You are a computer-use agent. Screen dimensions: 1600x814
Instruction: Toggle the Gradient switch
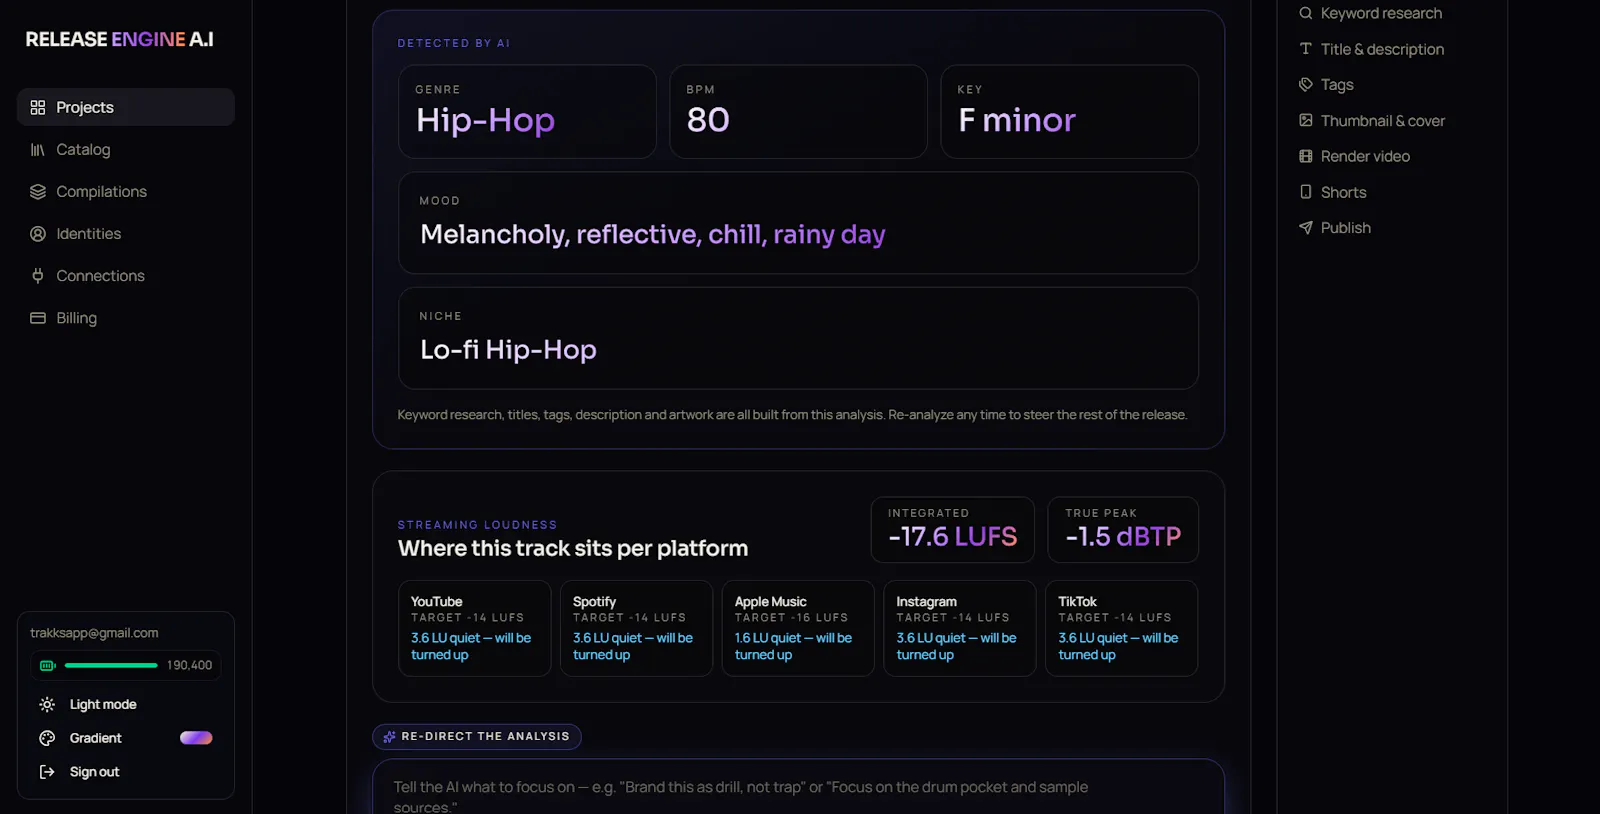tap(196, 738)
